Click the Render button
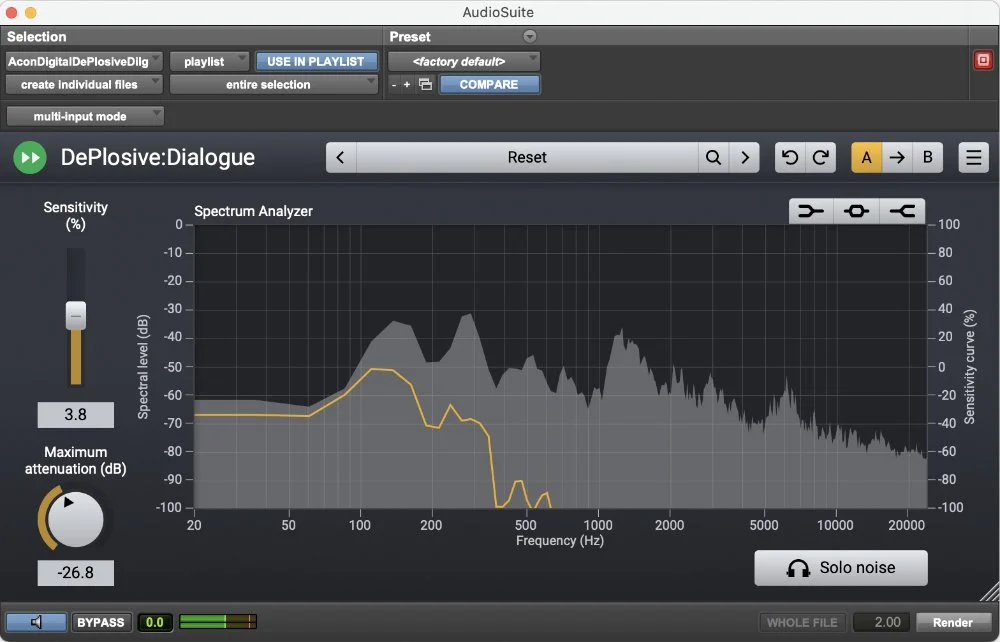Screen dimensions: 1000x642 953,622
